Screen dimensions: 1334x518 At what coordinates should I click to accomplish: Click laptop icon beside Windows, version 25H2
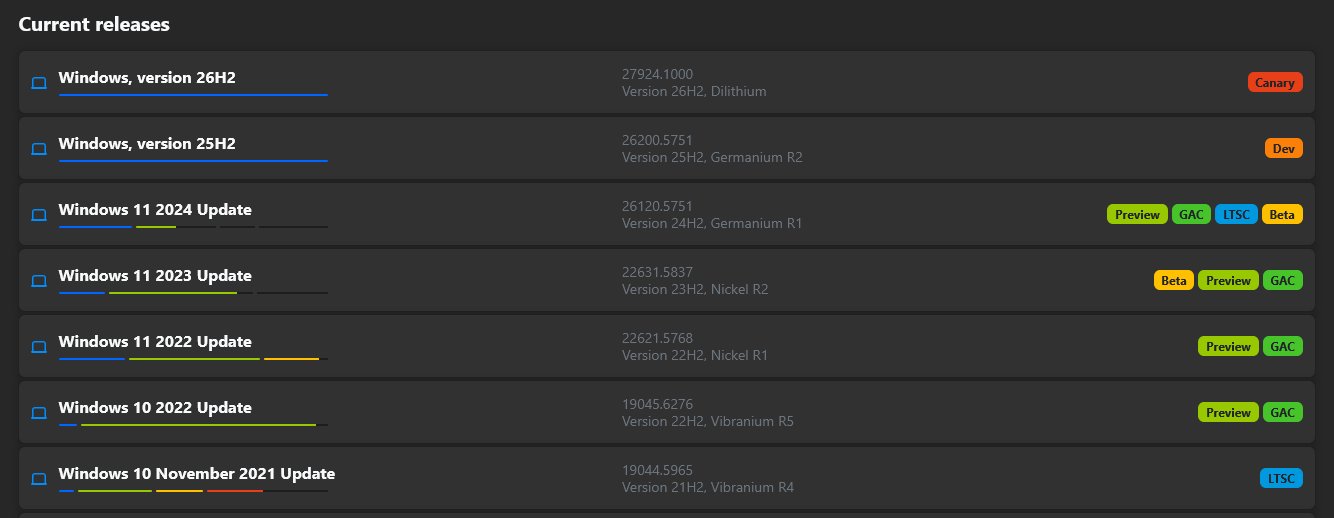pos(39,149)
